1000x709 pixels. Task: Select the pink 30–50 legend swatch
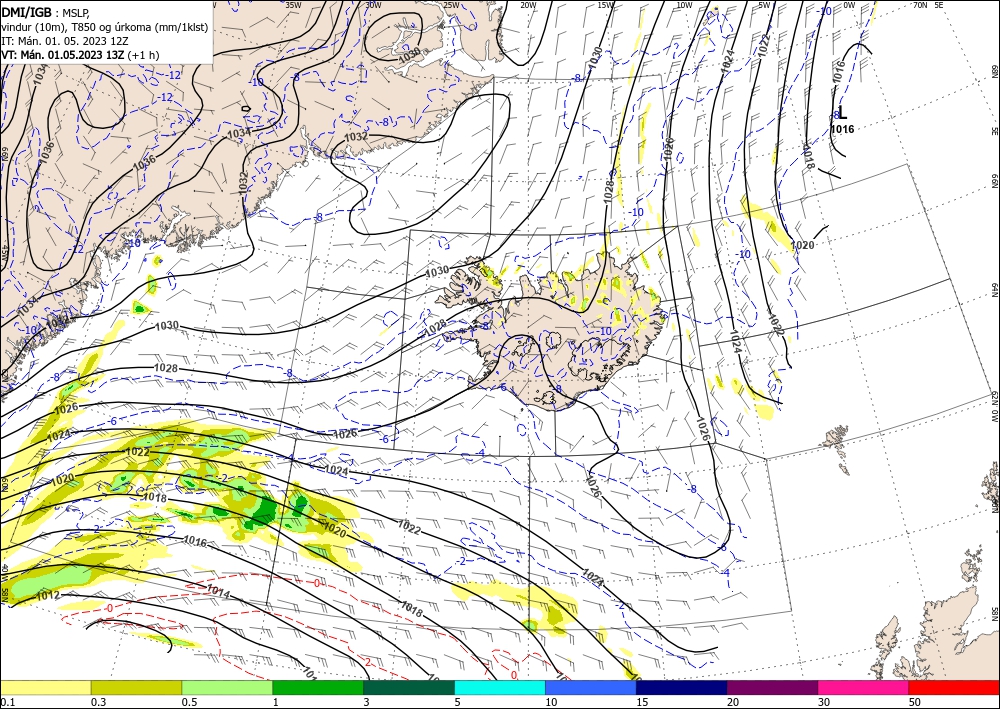coord(864,688)
